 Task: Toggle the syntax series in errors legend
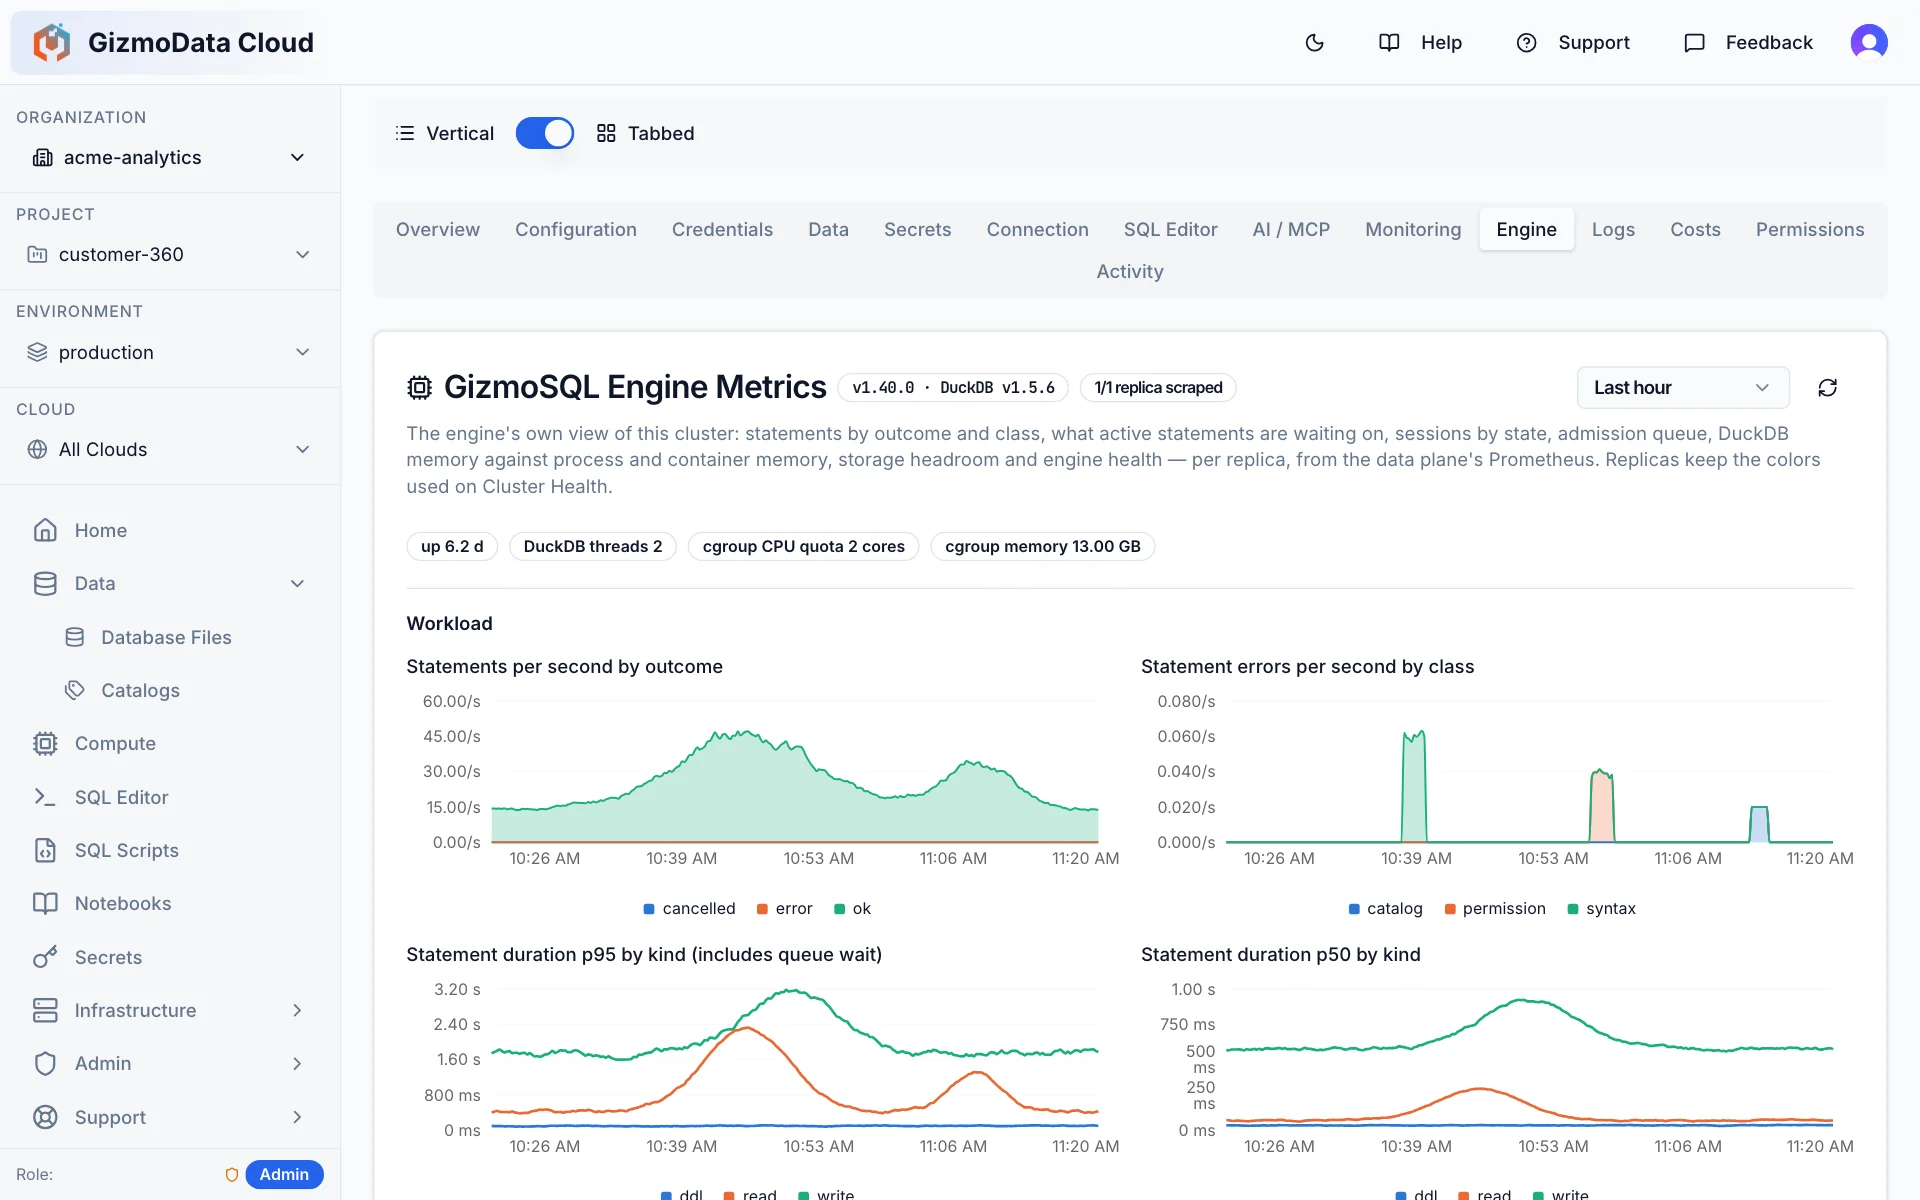[1601, 908]
